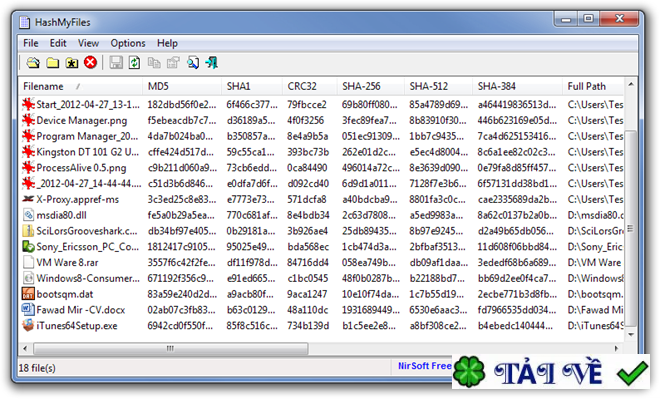Click the Copy selected items icon
The width and height of the screenshot is (660, 399).
coord(154,63)
